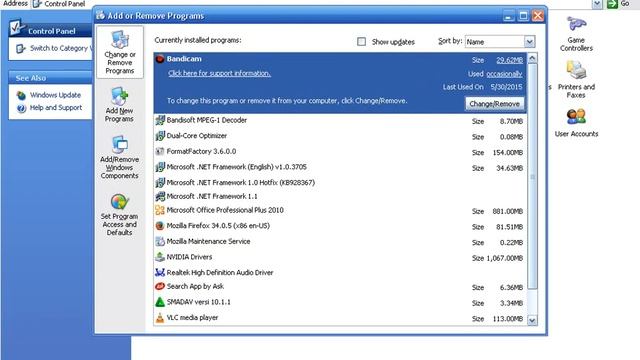640x360 pixels.
Task: Select the NVIDIA Drivers icon
Action: coord(160,257)
